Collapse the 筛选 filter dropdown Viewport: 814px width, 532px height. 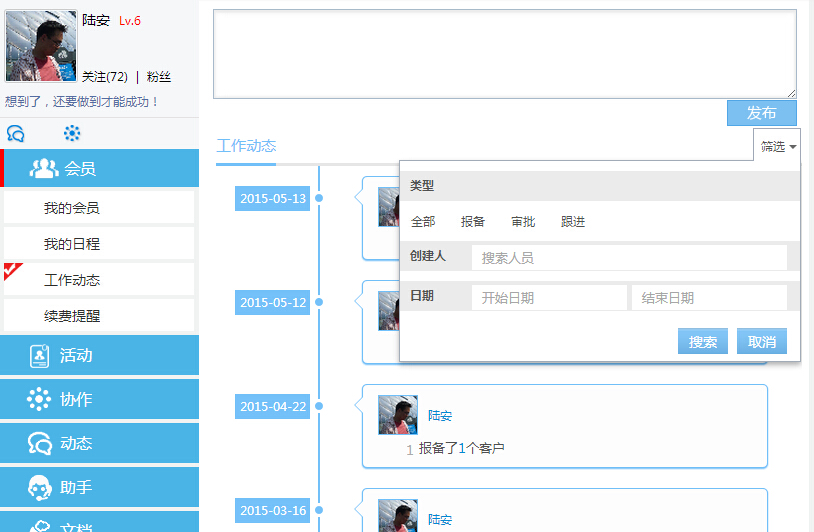[778, 146]
